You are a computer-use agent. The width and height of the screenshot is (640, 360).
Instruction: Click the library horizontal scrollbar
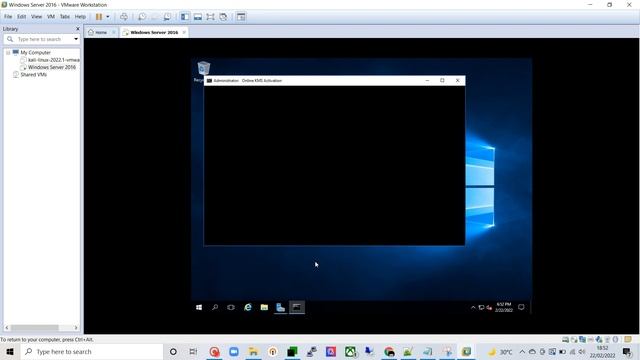pos(35,328)
